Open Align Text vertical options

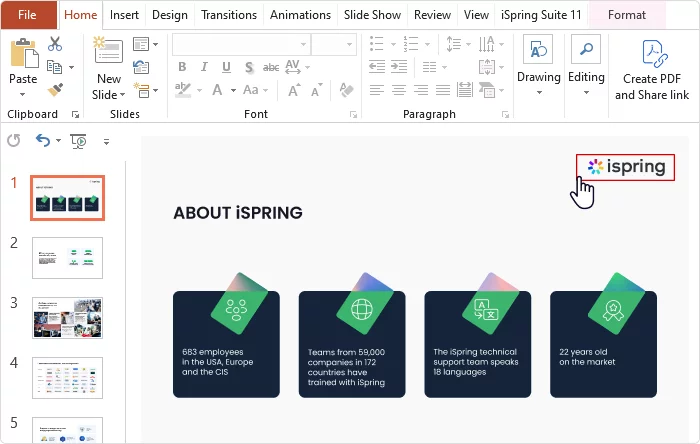tap(487, 67)
